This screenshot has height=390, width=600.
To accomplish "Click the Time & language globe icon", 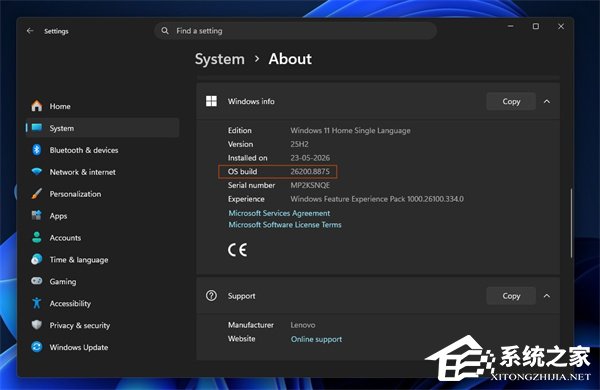I will (37, 259).
